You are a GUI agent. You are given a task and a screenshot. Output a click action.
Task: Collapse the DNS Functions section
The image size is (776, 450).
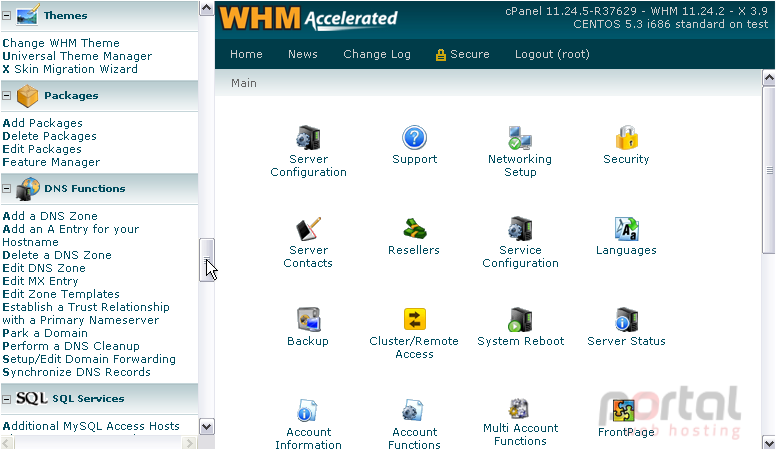6,189
